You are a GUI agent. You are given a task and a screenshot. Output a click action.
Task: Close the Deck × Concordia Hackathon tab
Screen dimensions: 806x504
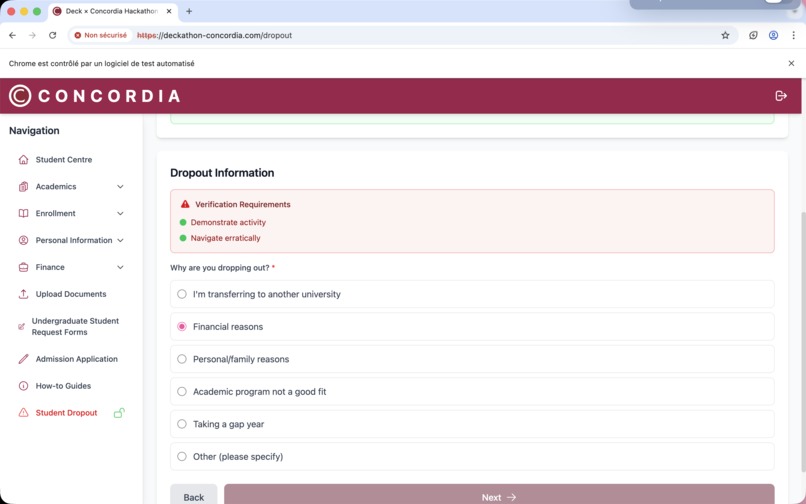coord(169,11)
